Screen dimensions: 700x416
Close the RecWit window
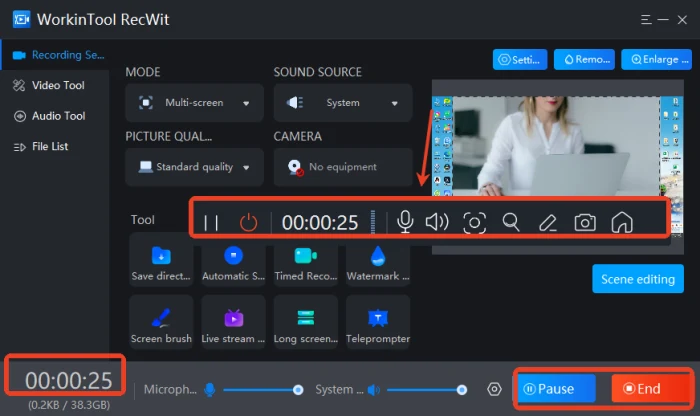(x=682, y=20)
